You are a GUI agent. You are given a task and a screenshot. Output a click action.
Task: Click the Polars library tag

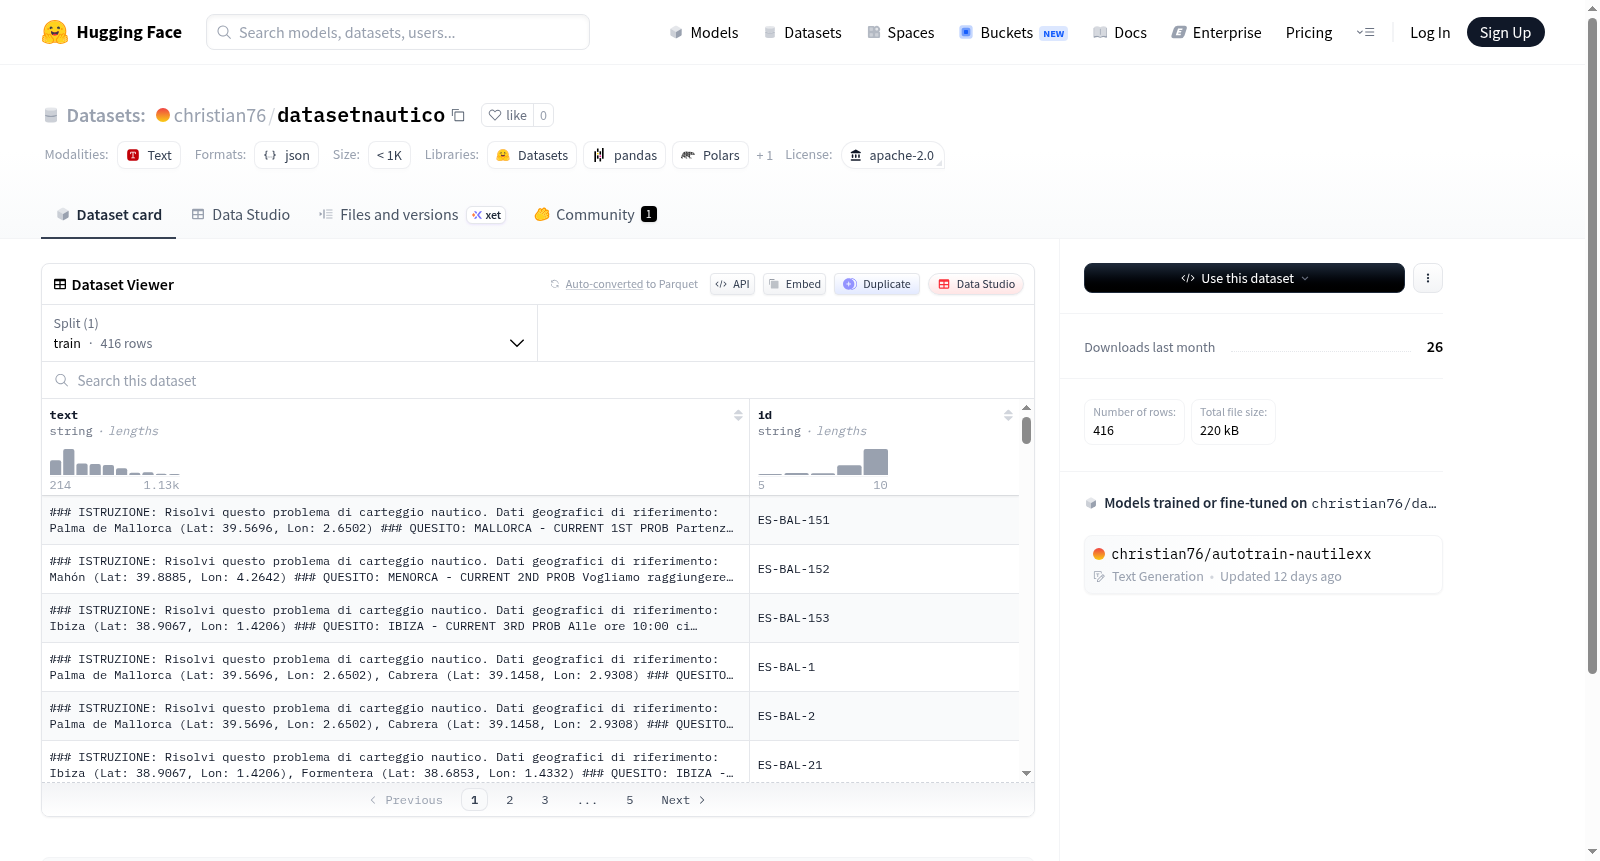710,155
